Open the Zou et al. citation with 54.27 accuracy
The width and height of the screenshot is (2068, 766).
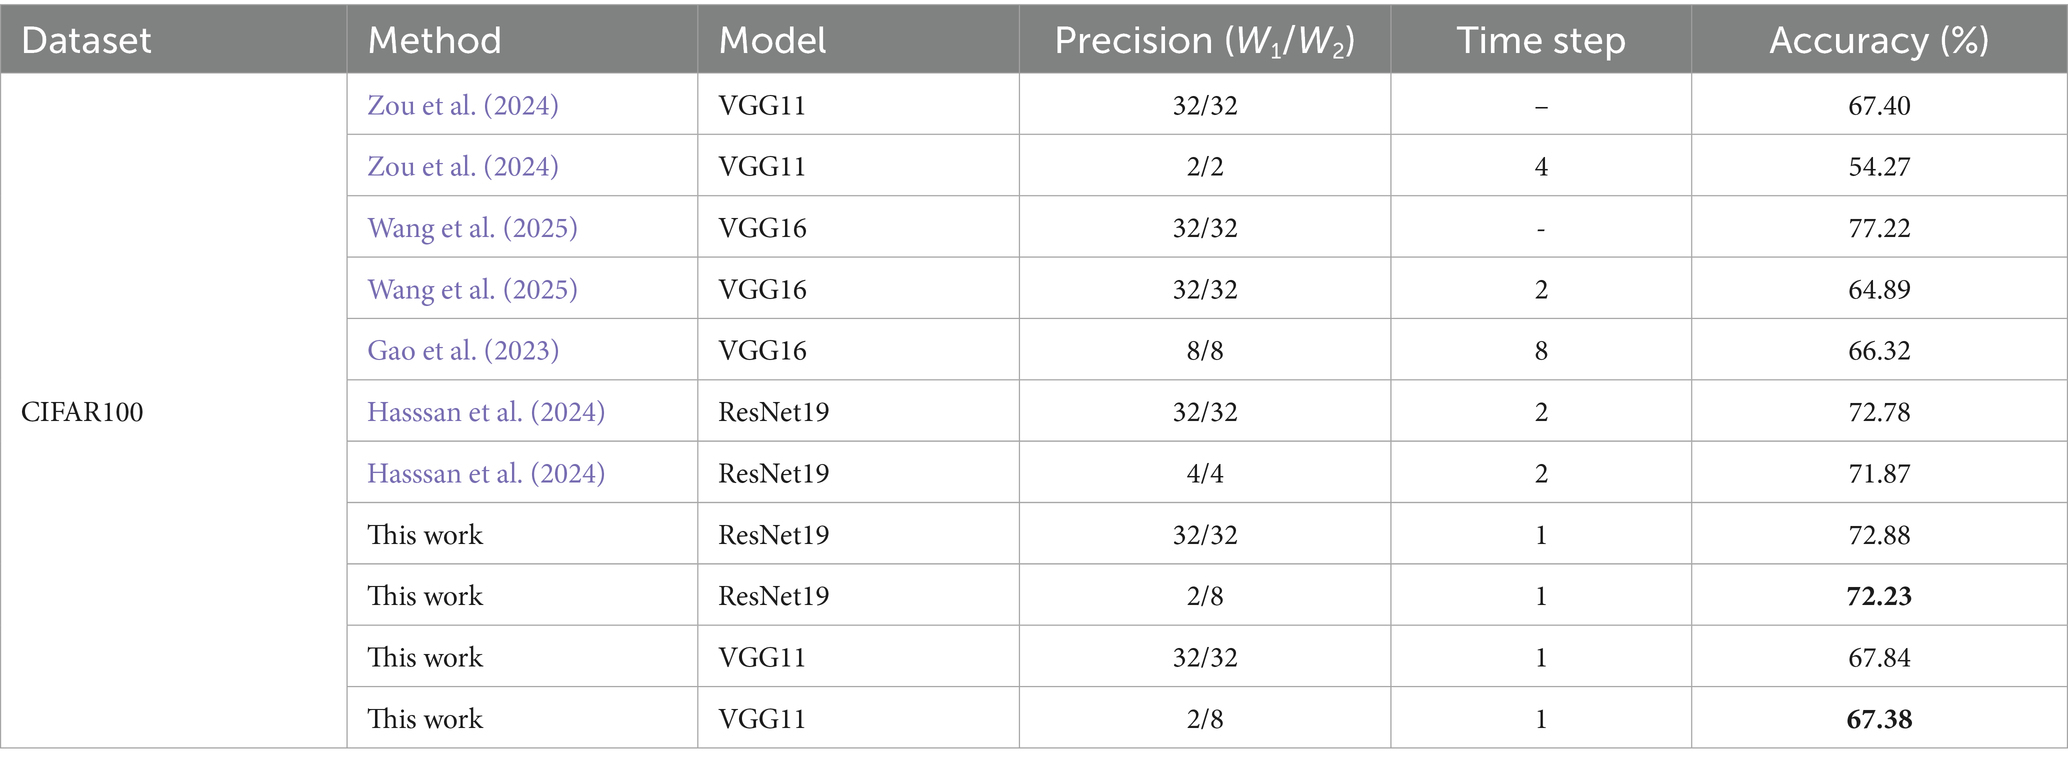tap(462, 166)
